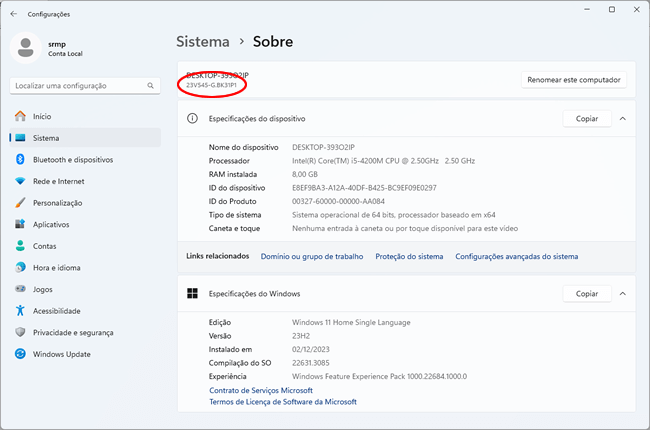Navigate to Sistema in the breadcrumb
This screenshot has width=650, height=430.
(203, 41)
